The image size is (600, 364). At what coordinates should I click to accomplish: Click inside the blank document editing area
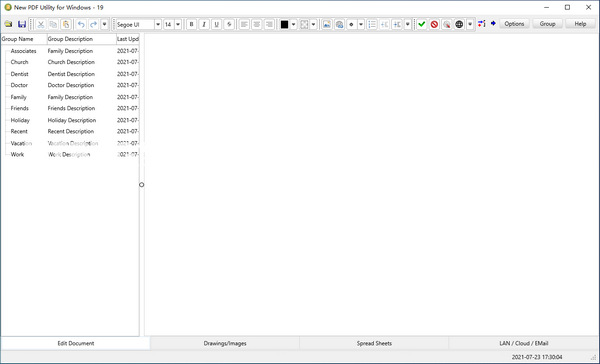point(371,184)
